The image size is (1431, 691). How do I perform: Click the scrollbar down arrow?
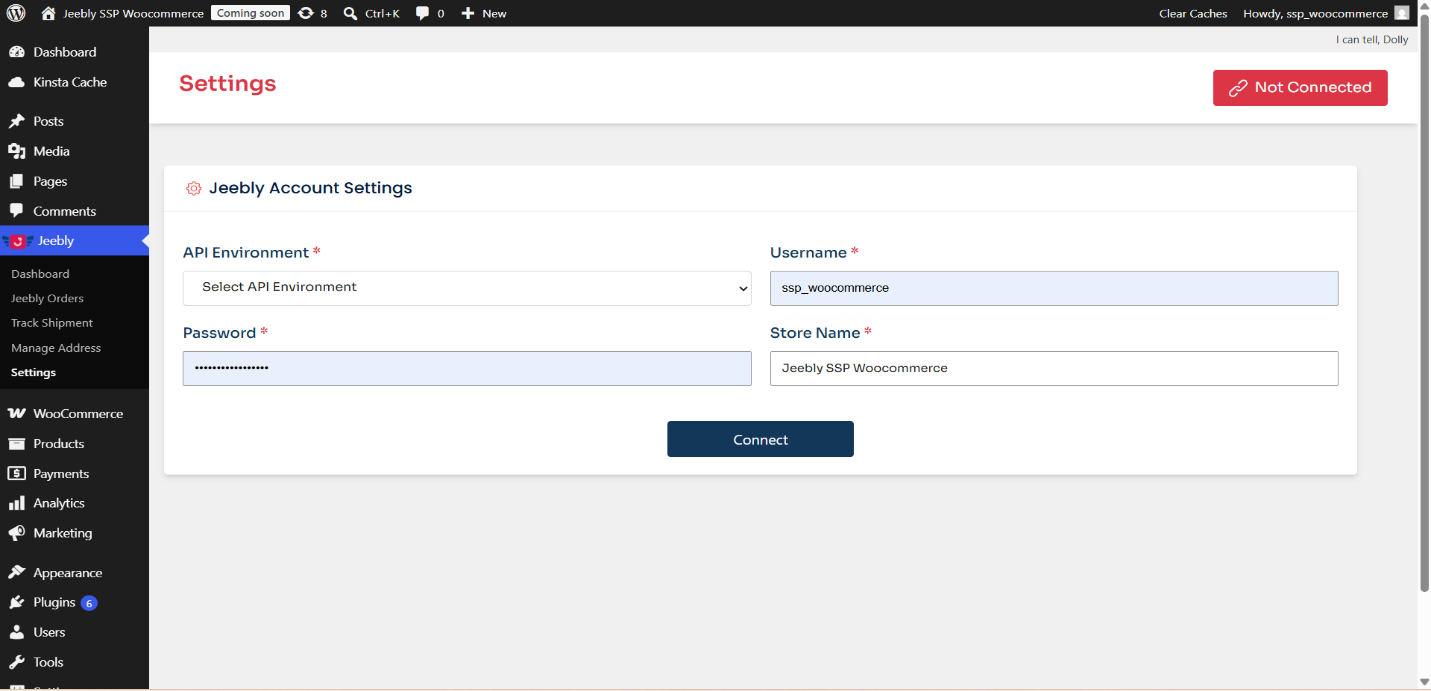pyautogui.click(x=1424, y=683)
